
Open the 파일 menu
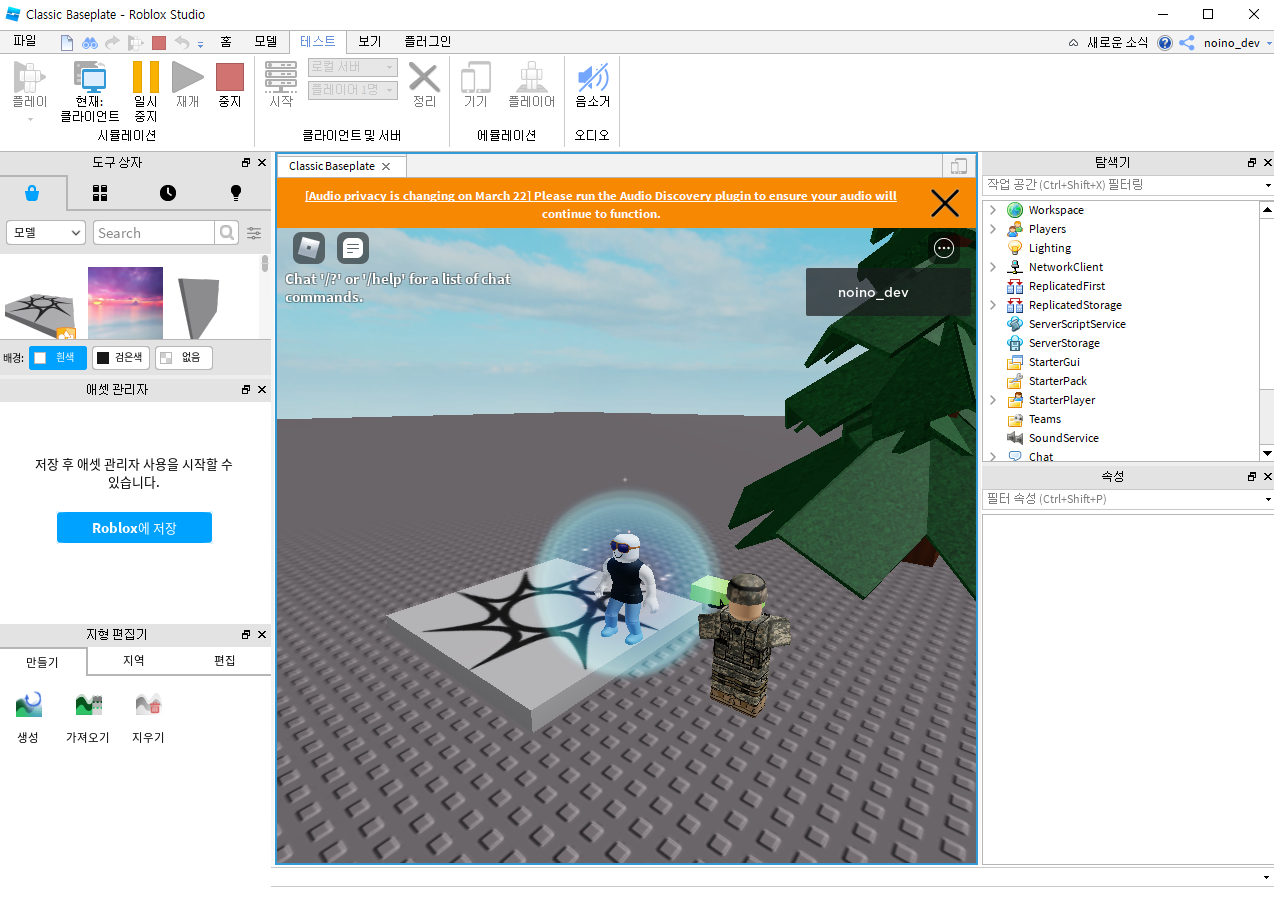click(25, 41)
